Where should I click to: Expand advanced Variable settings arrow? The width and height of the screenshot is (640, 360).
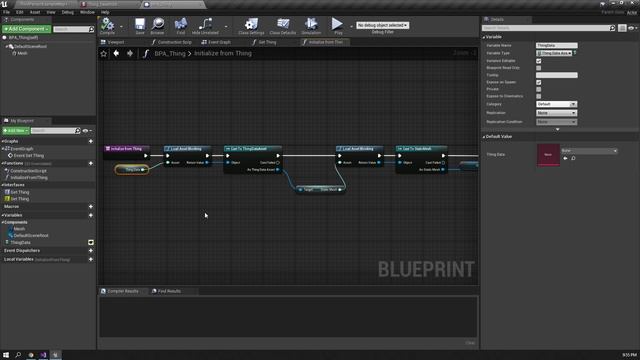(x=558, y=129)
